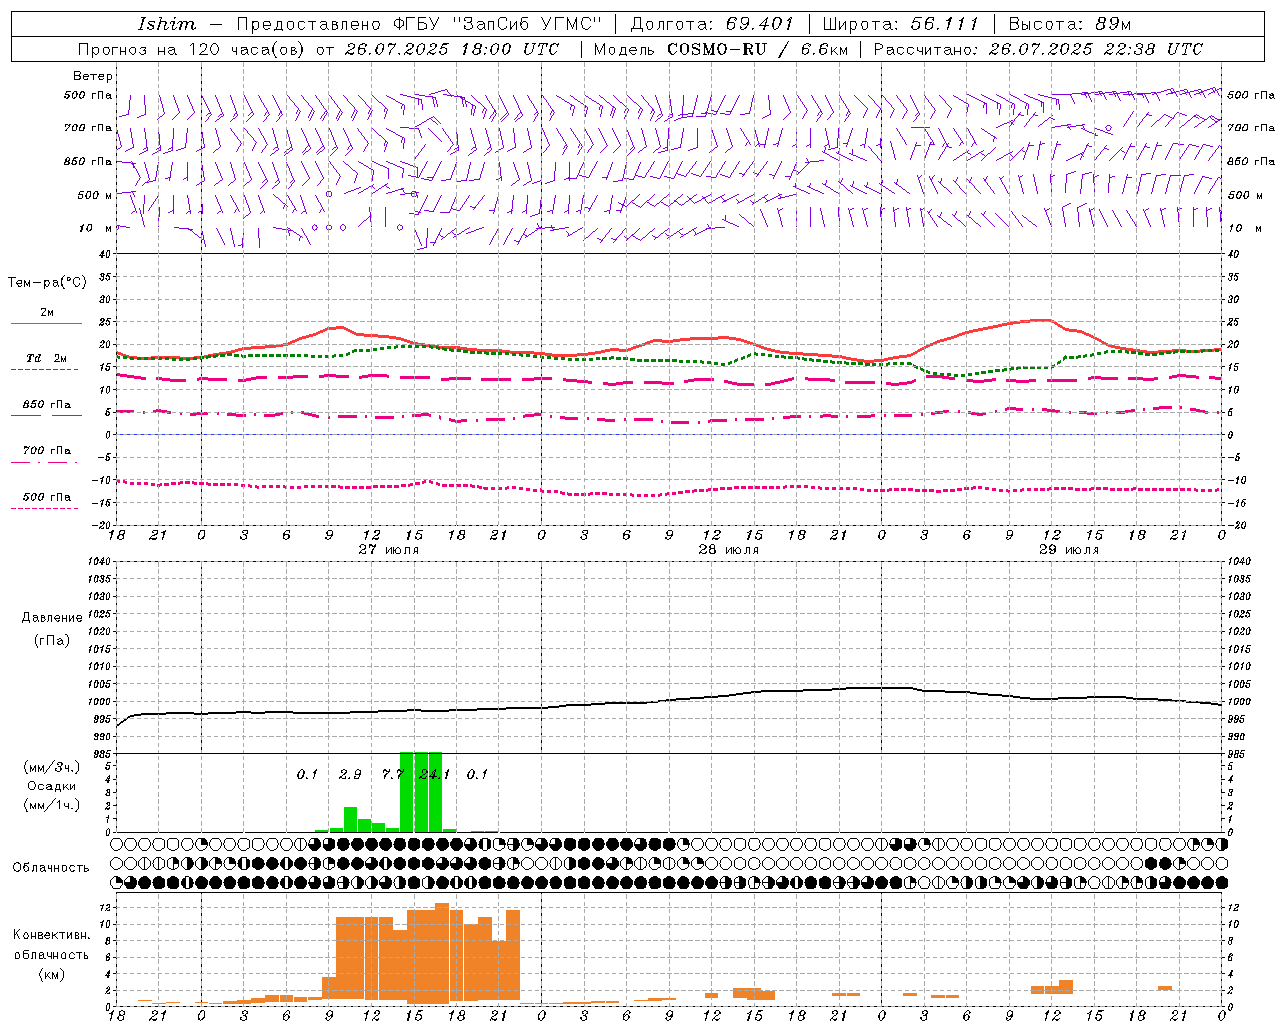The image size is (1280, 1024).
Task: Select the 'Широта: 56.111' latitude value
Action: pyautogui.click(x=900, y=24)
